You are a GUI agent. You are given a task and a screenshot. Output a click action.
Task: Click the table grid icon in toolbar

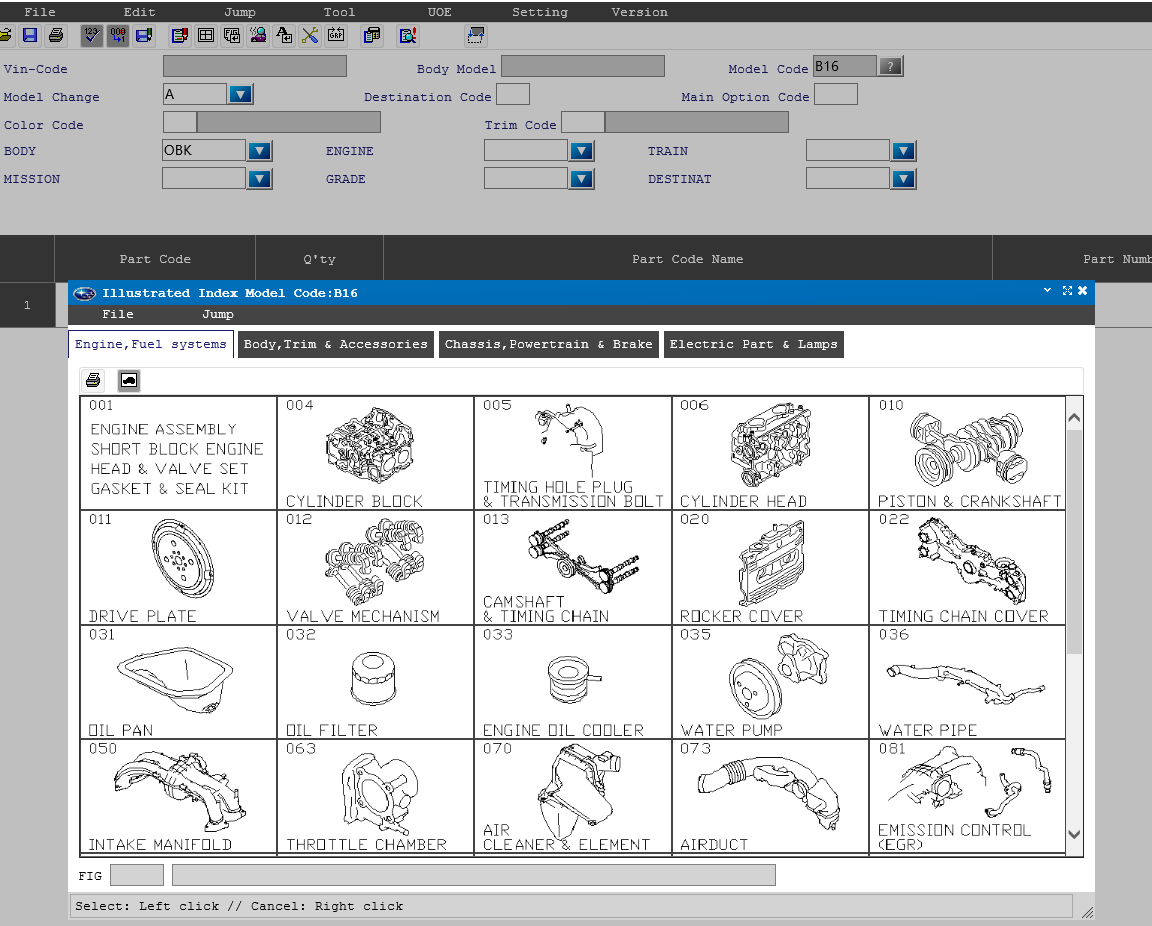(206, 36)
